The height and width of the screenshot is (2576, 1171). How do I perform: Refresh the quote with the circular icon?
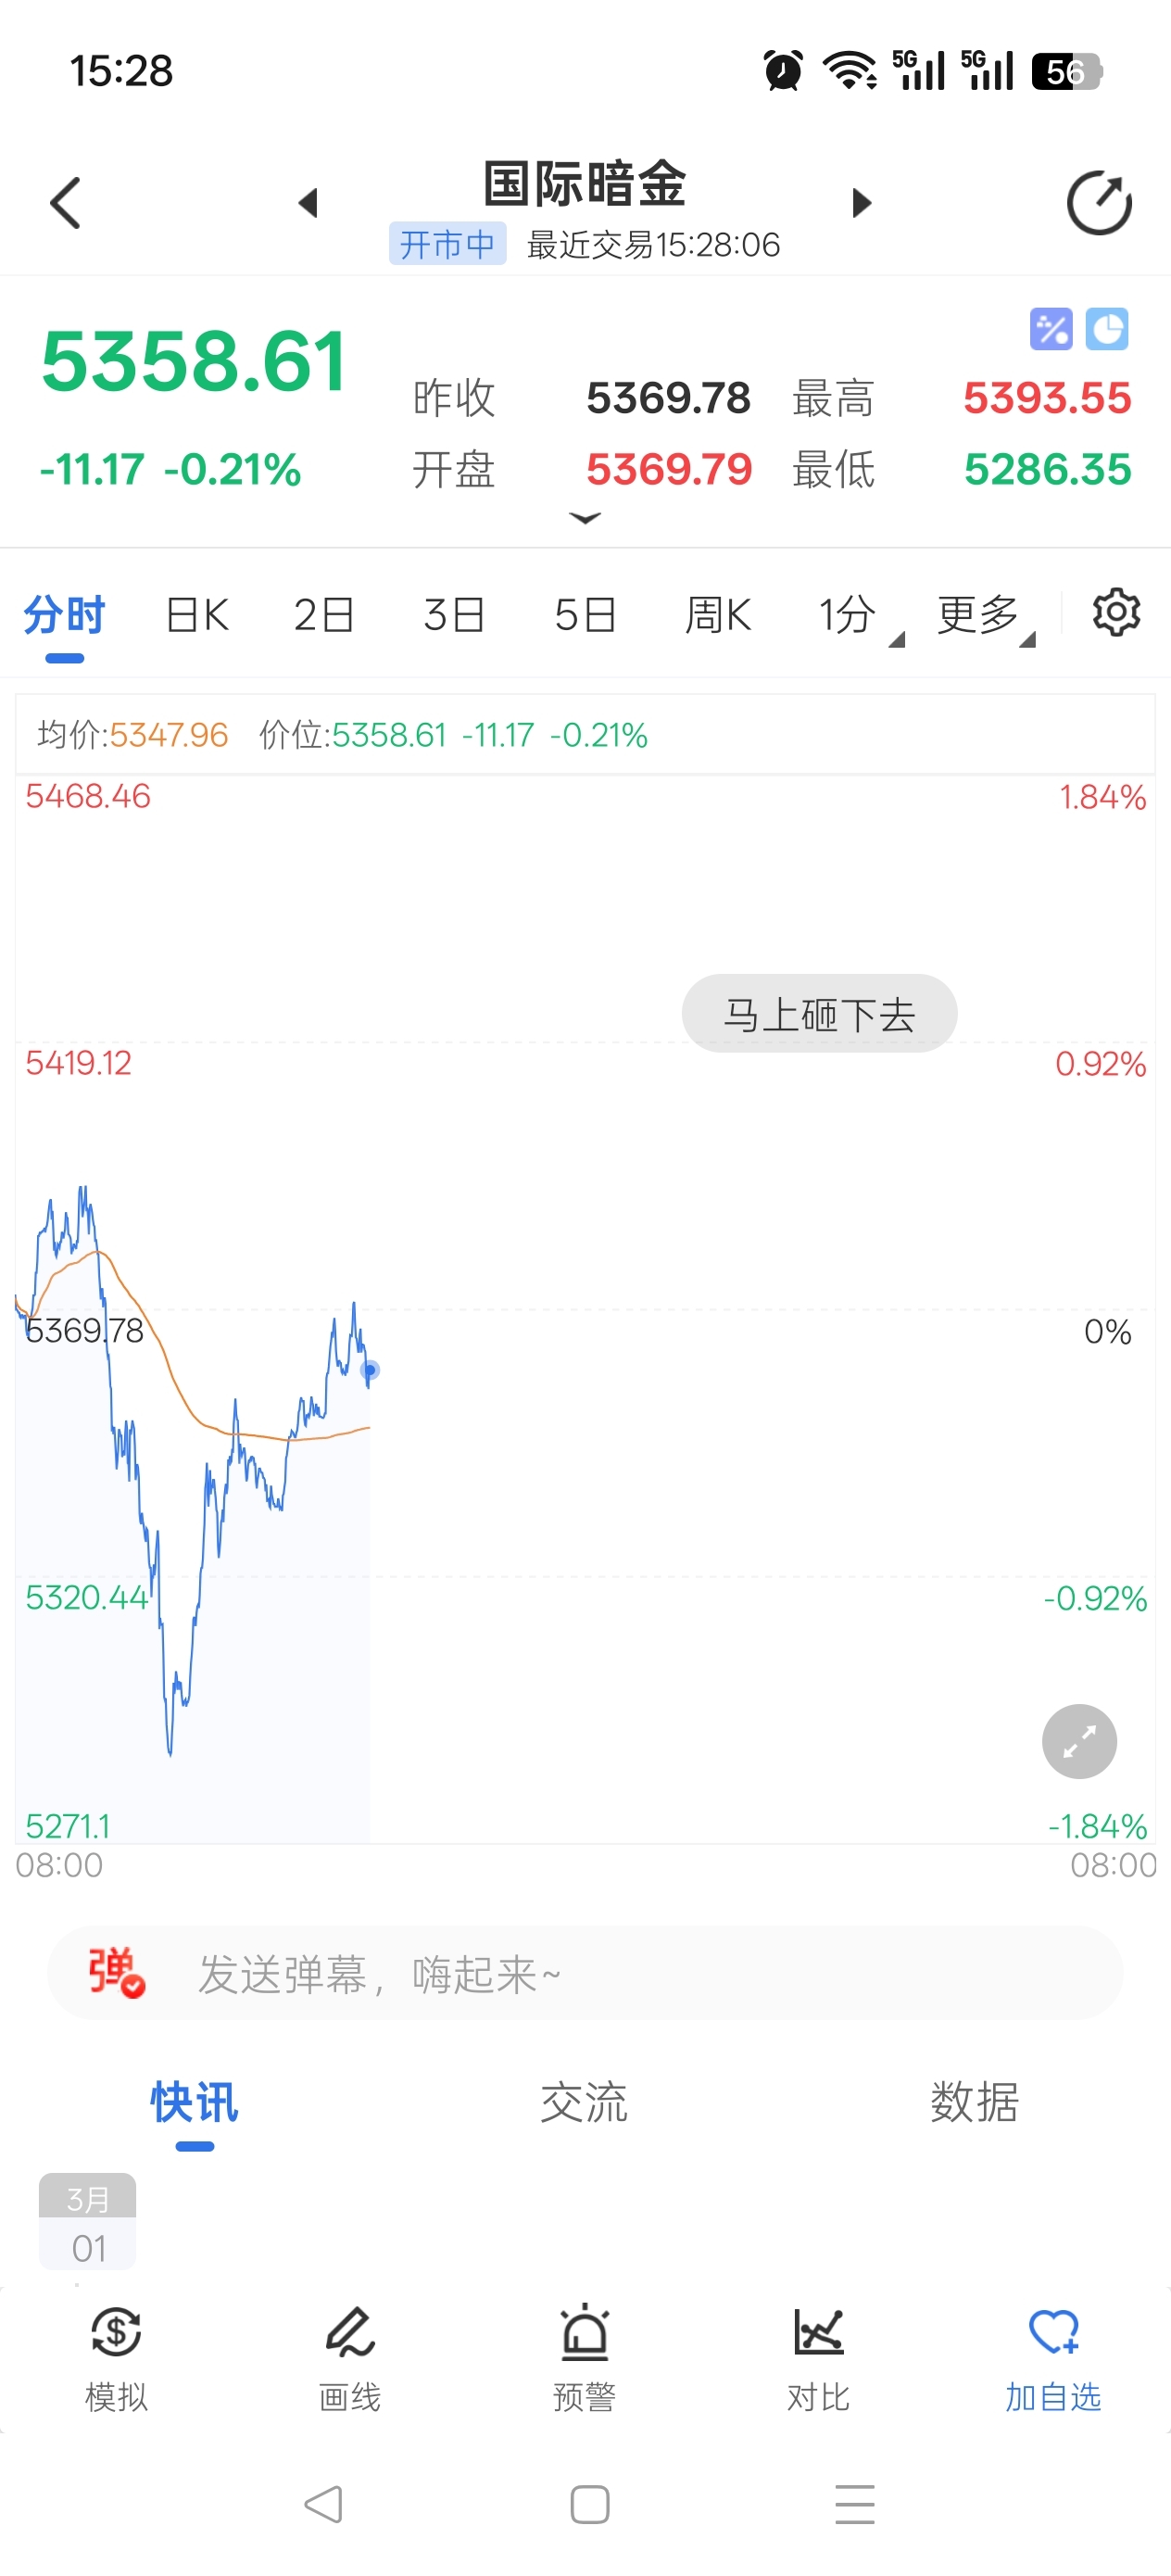(1098, 203)
